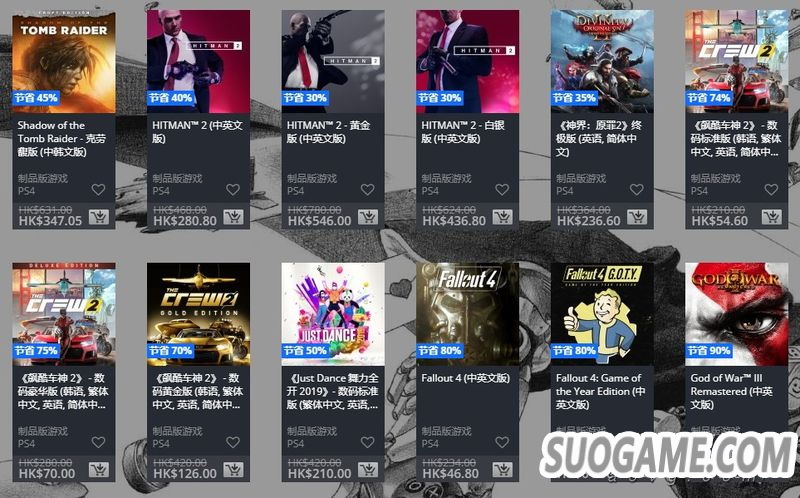The image size is (800, 498).
Task: Favorite Just Dance 2019 with heart icon
Action: pyautogui.click(x=367, y=442)
